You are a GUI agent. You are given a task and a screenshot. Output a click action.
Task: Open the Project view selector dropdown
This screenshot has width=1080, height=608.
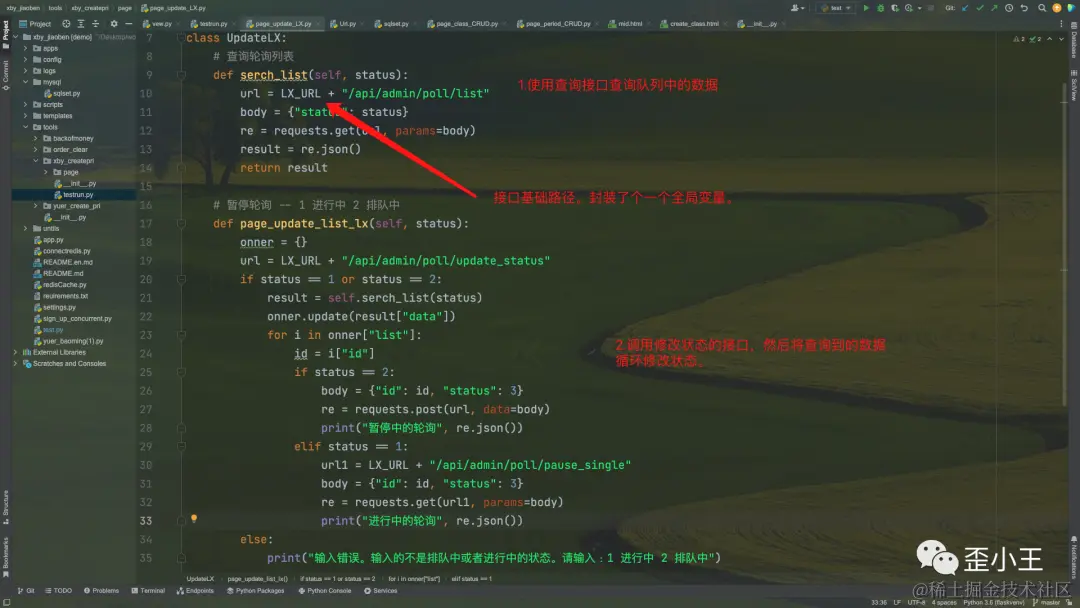[x=35, y=23]
